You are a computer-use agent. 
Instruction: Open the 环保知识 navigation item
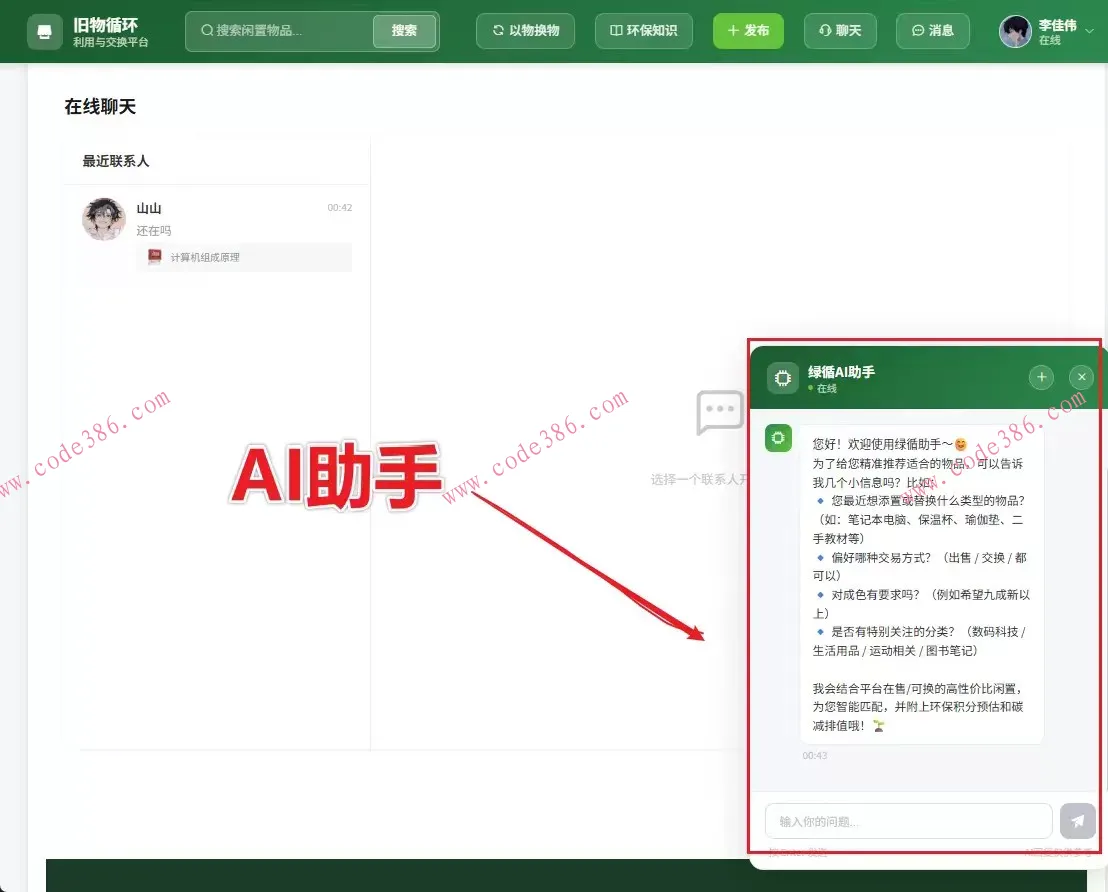(x=644, y=31)
